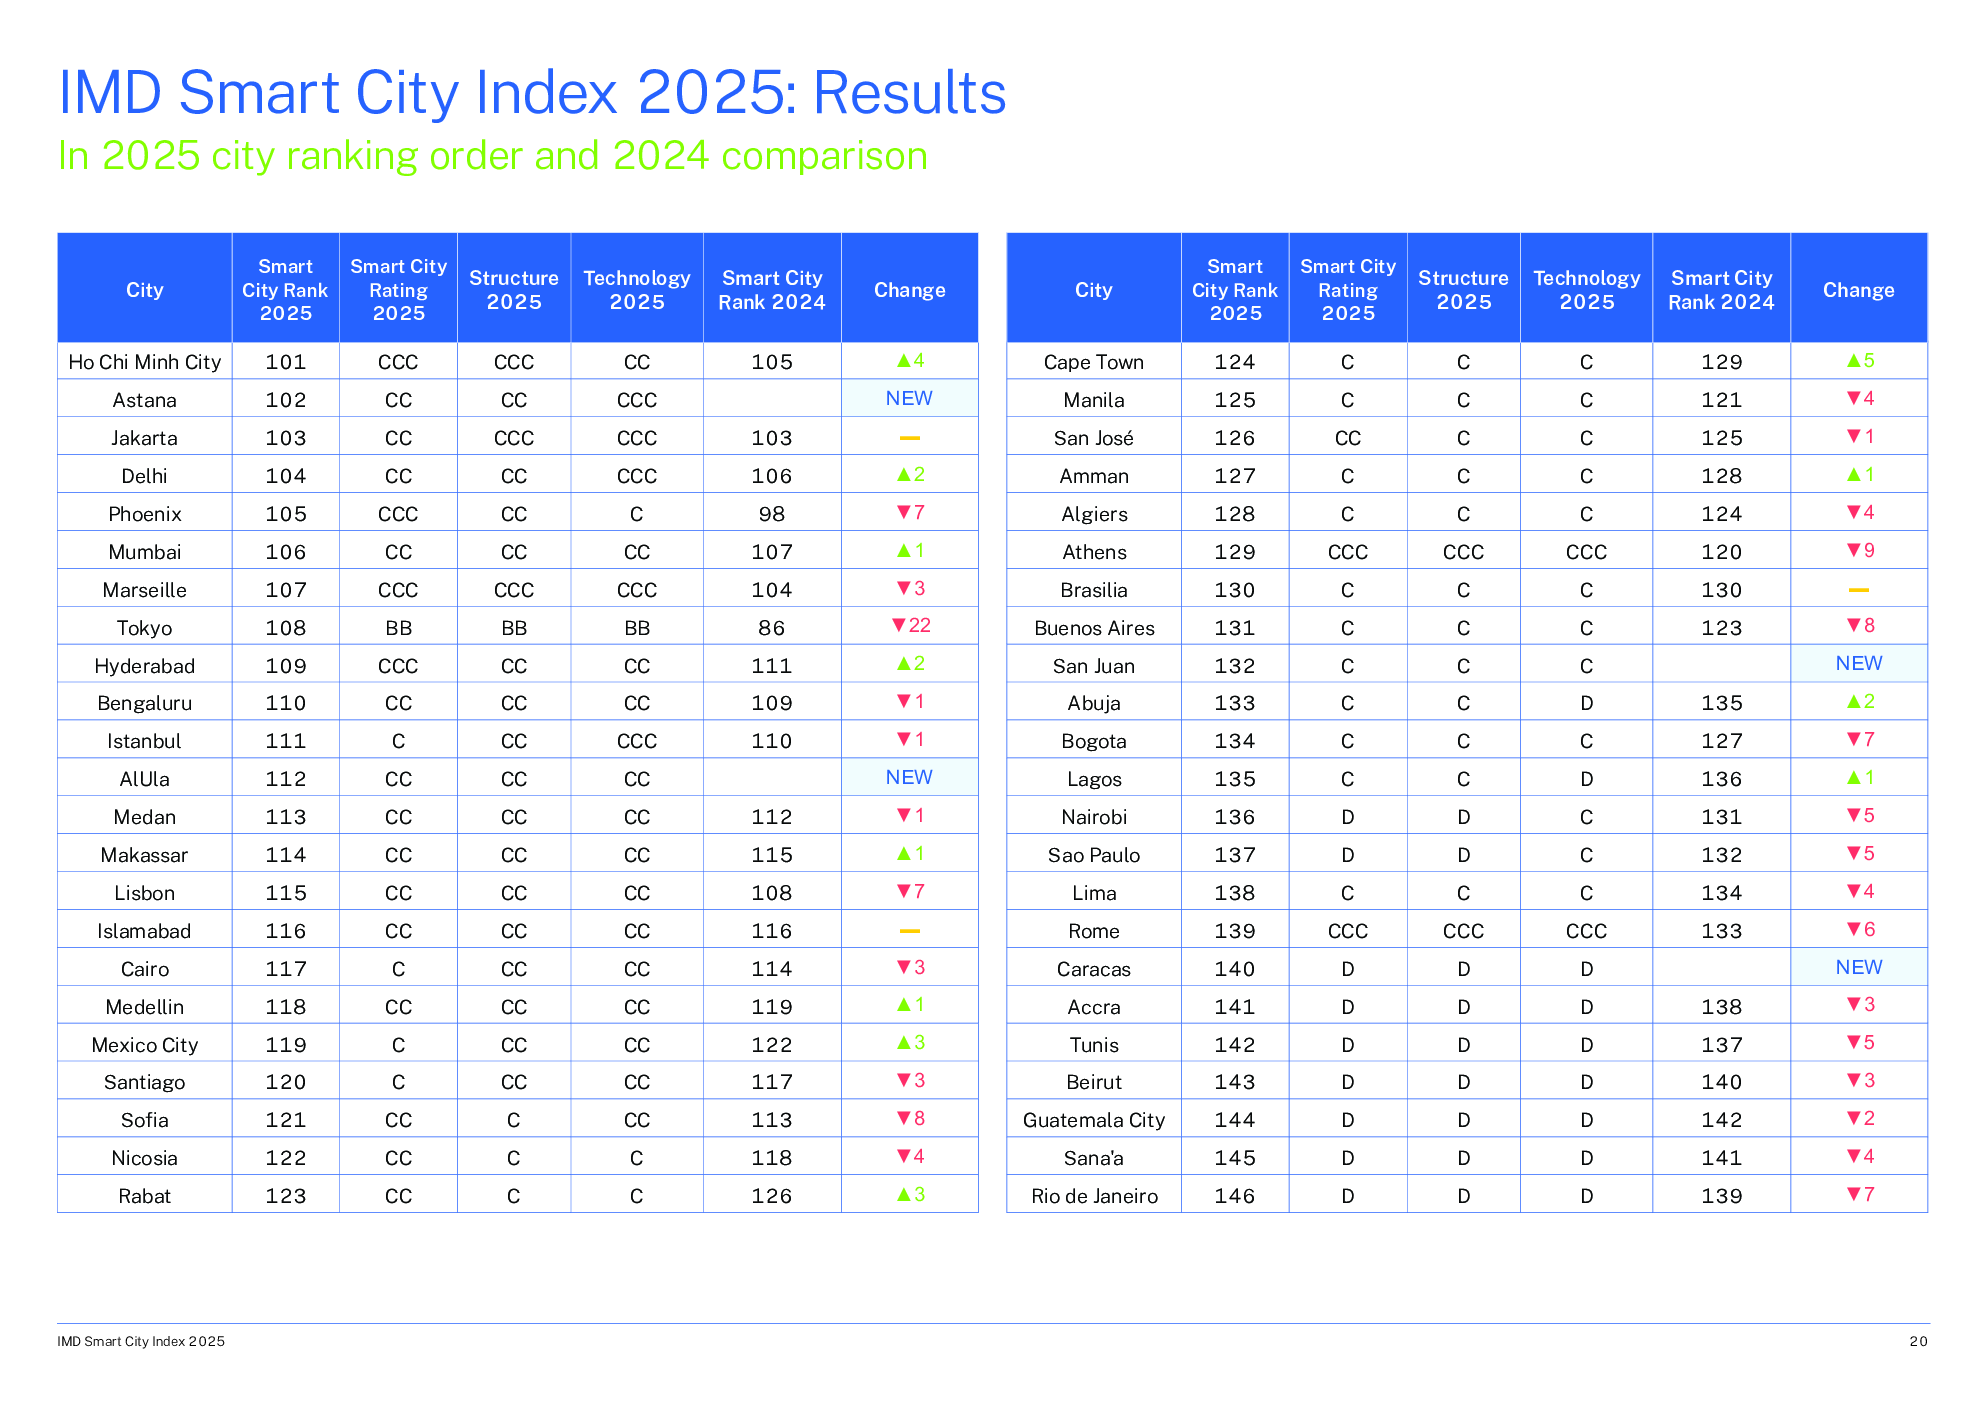Click the up arrow in Amman's row
Image resolution: width=1985 pixels, height=1403 pixels.
[1853, 474]
